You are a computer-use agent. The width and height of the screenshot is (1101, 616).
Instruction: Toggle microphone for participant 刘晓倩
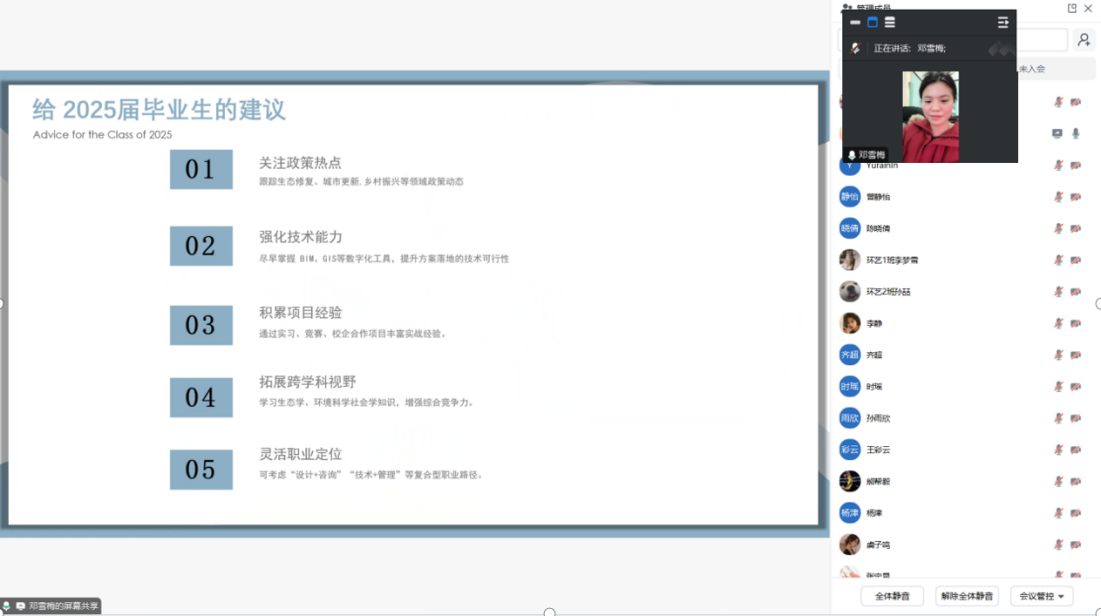[x=1058, y=228]
